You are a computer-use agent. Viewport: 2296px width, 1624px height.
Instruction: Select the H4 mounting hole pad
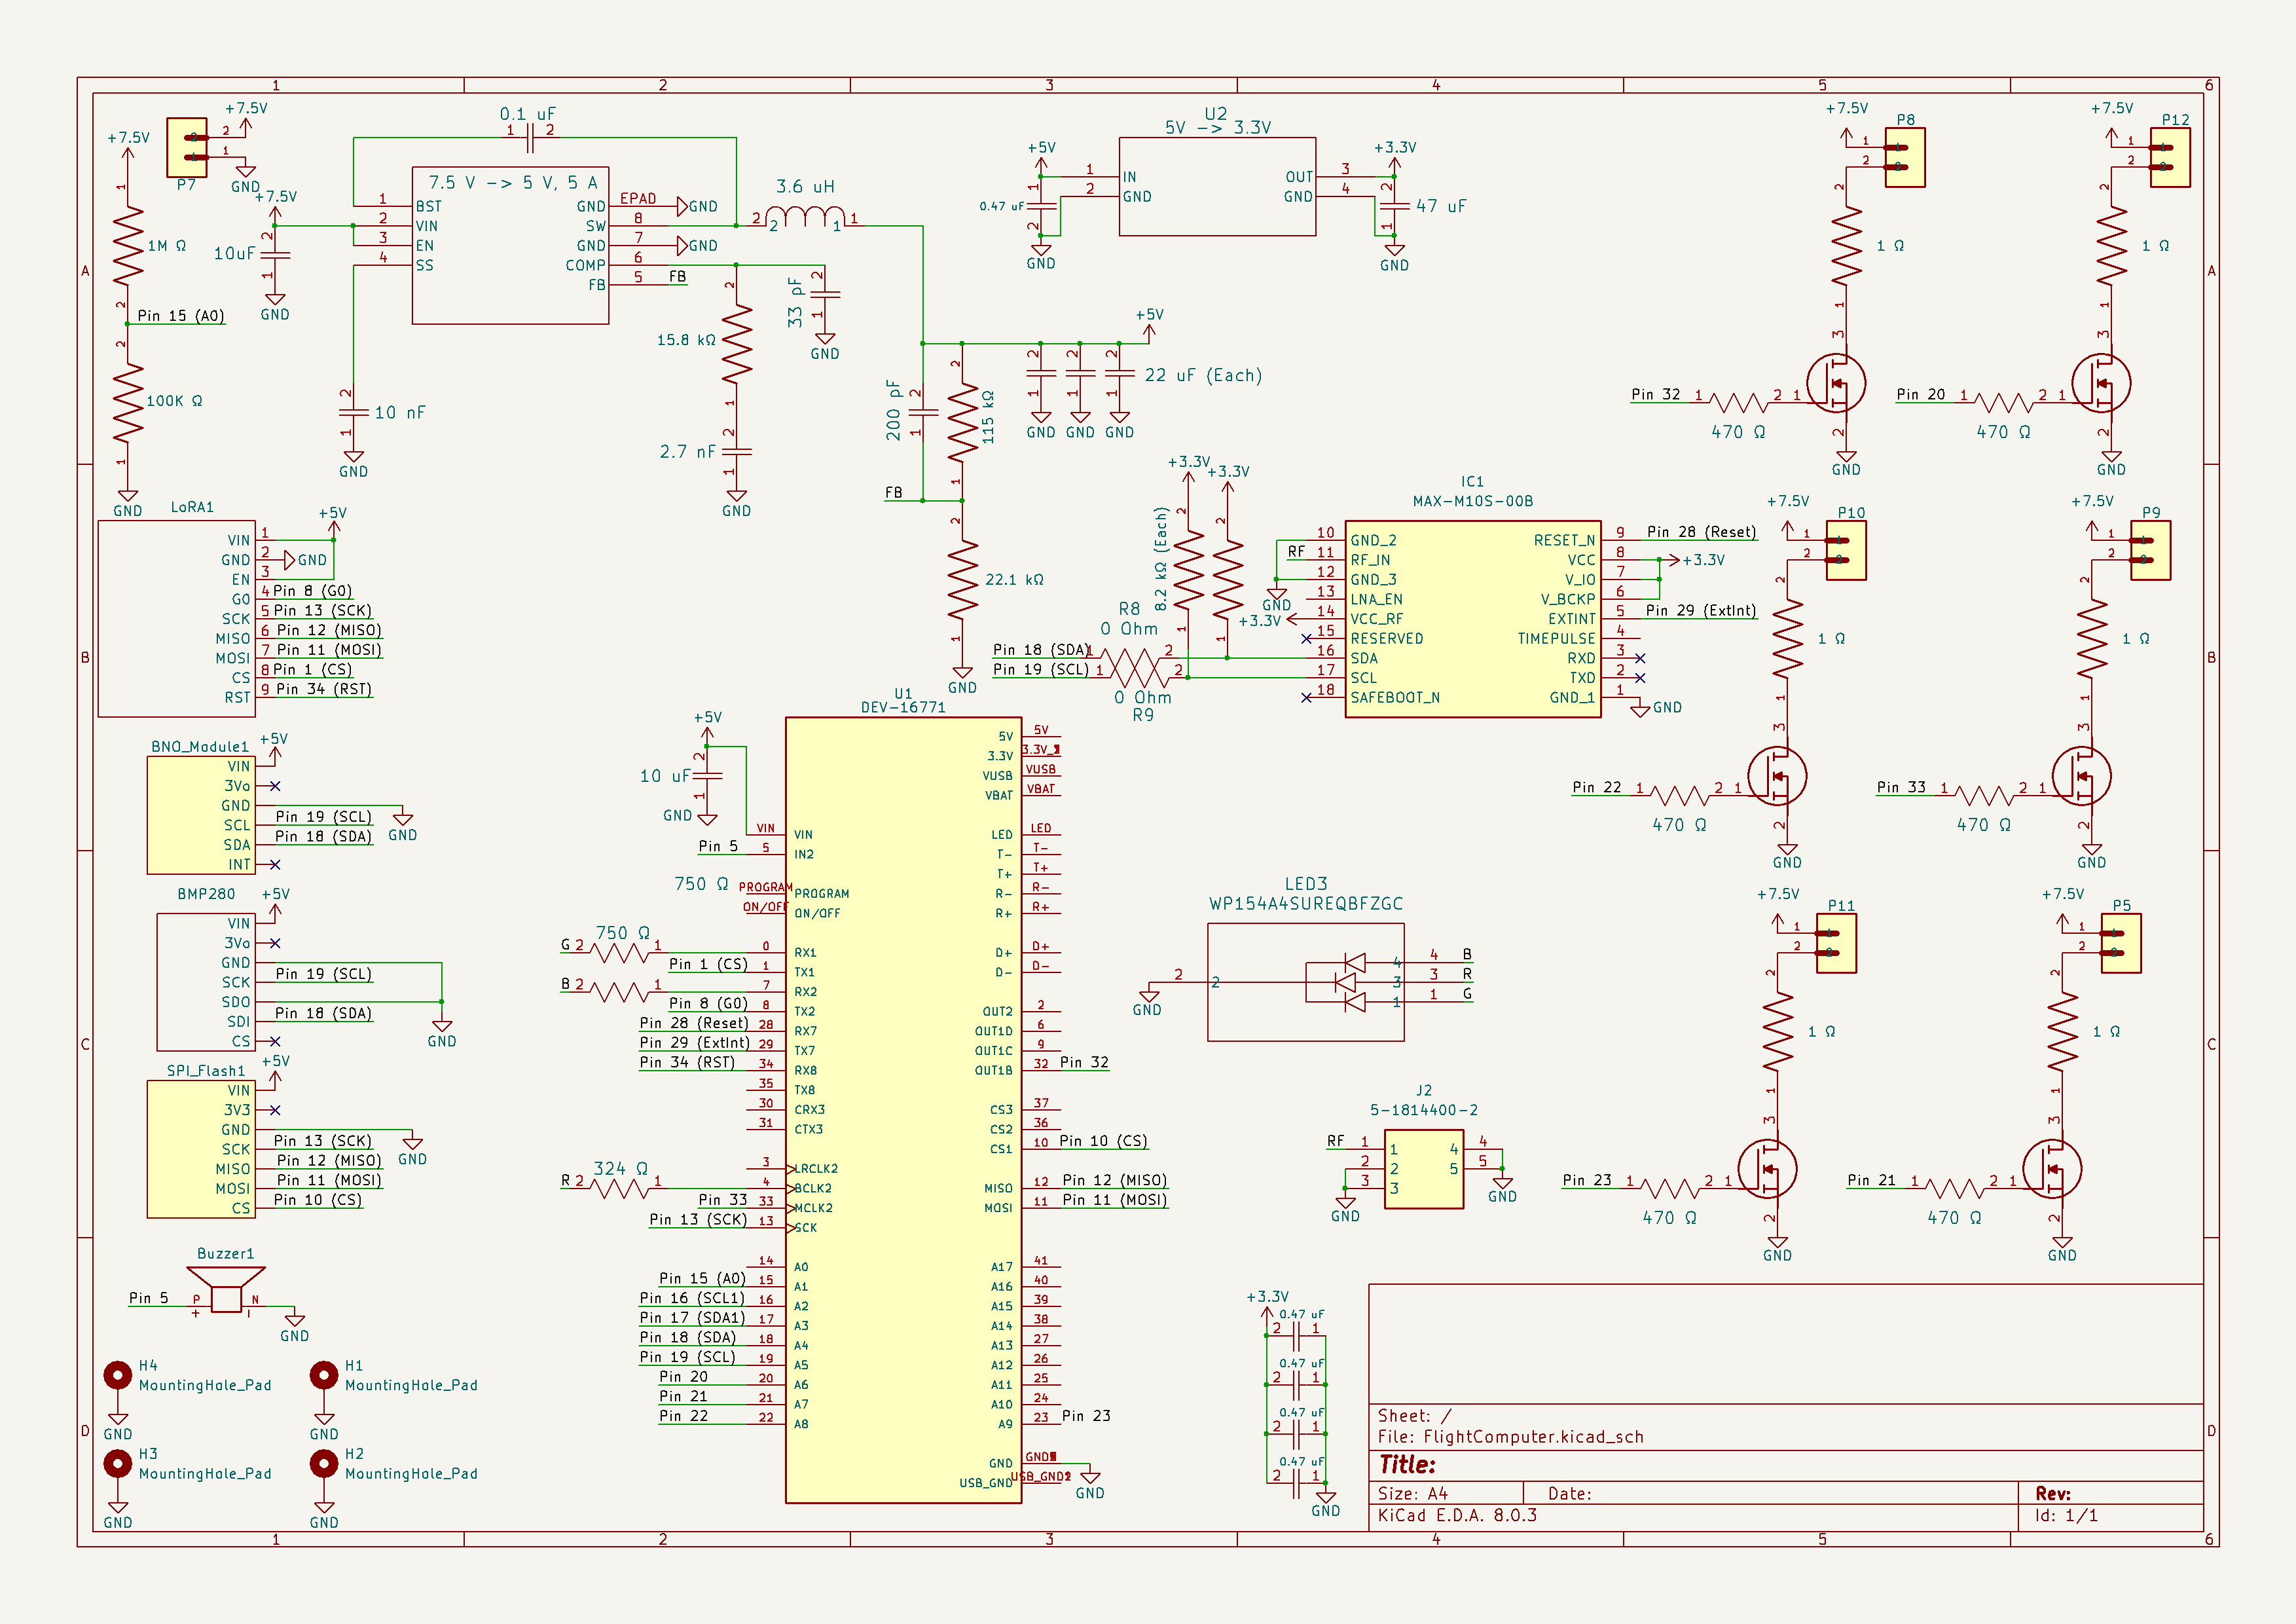pos(118,1376)
